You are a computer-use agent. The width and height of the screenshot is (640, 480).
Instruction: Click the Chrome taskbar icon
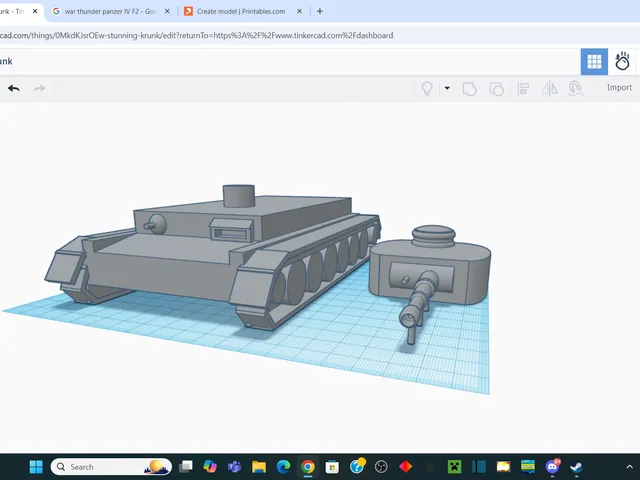coord(308,467)
